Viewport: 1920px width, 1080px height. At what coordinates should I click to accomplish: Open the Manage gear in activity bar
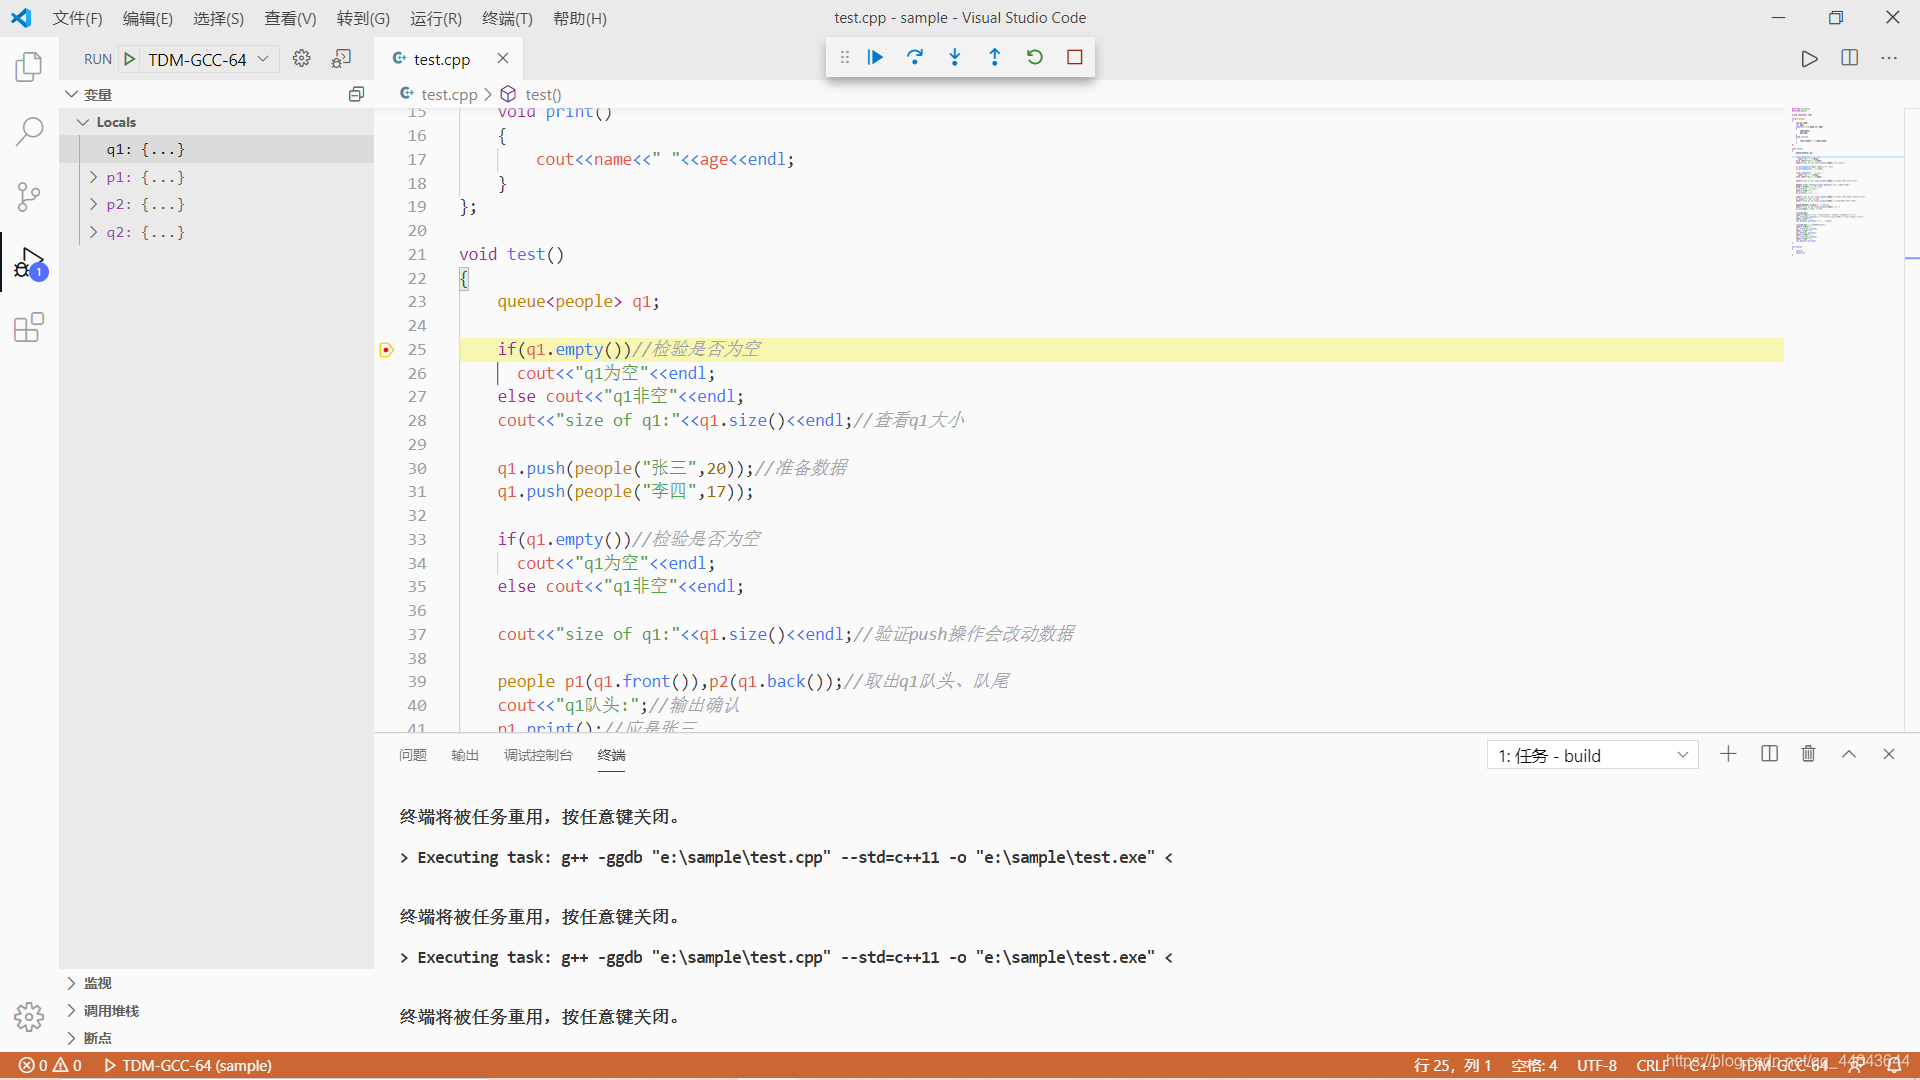[x=29, y=1017]
